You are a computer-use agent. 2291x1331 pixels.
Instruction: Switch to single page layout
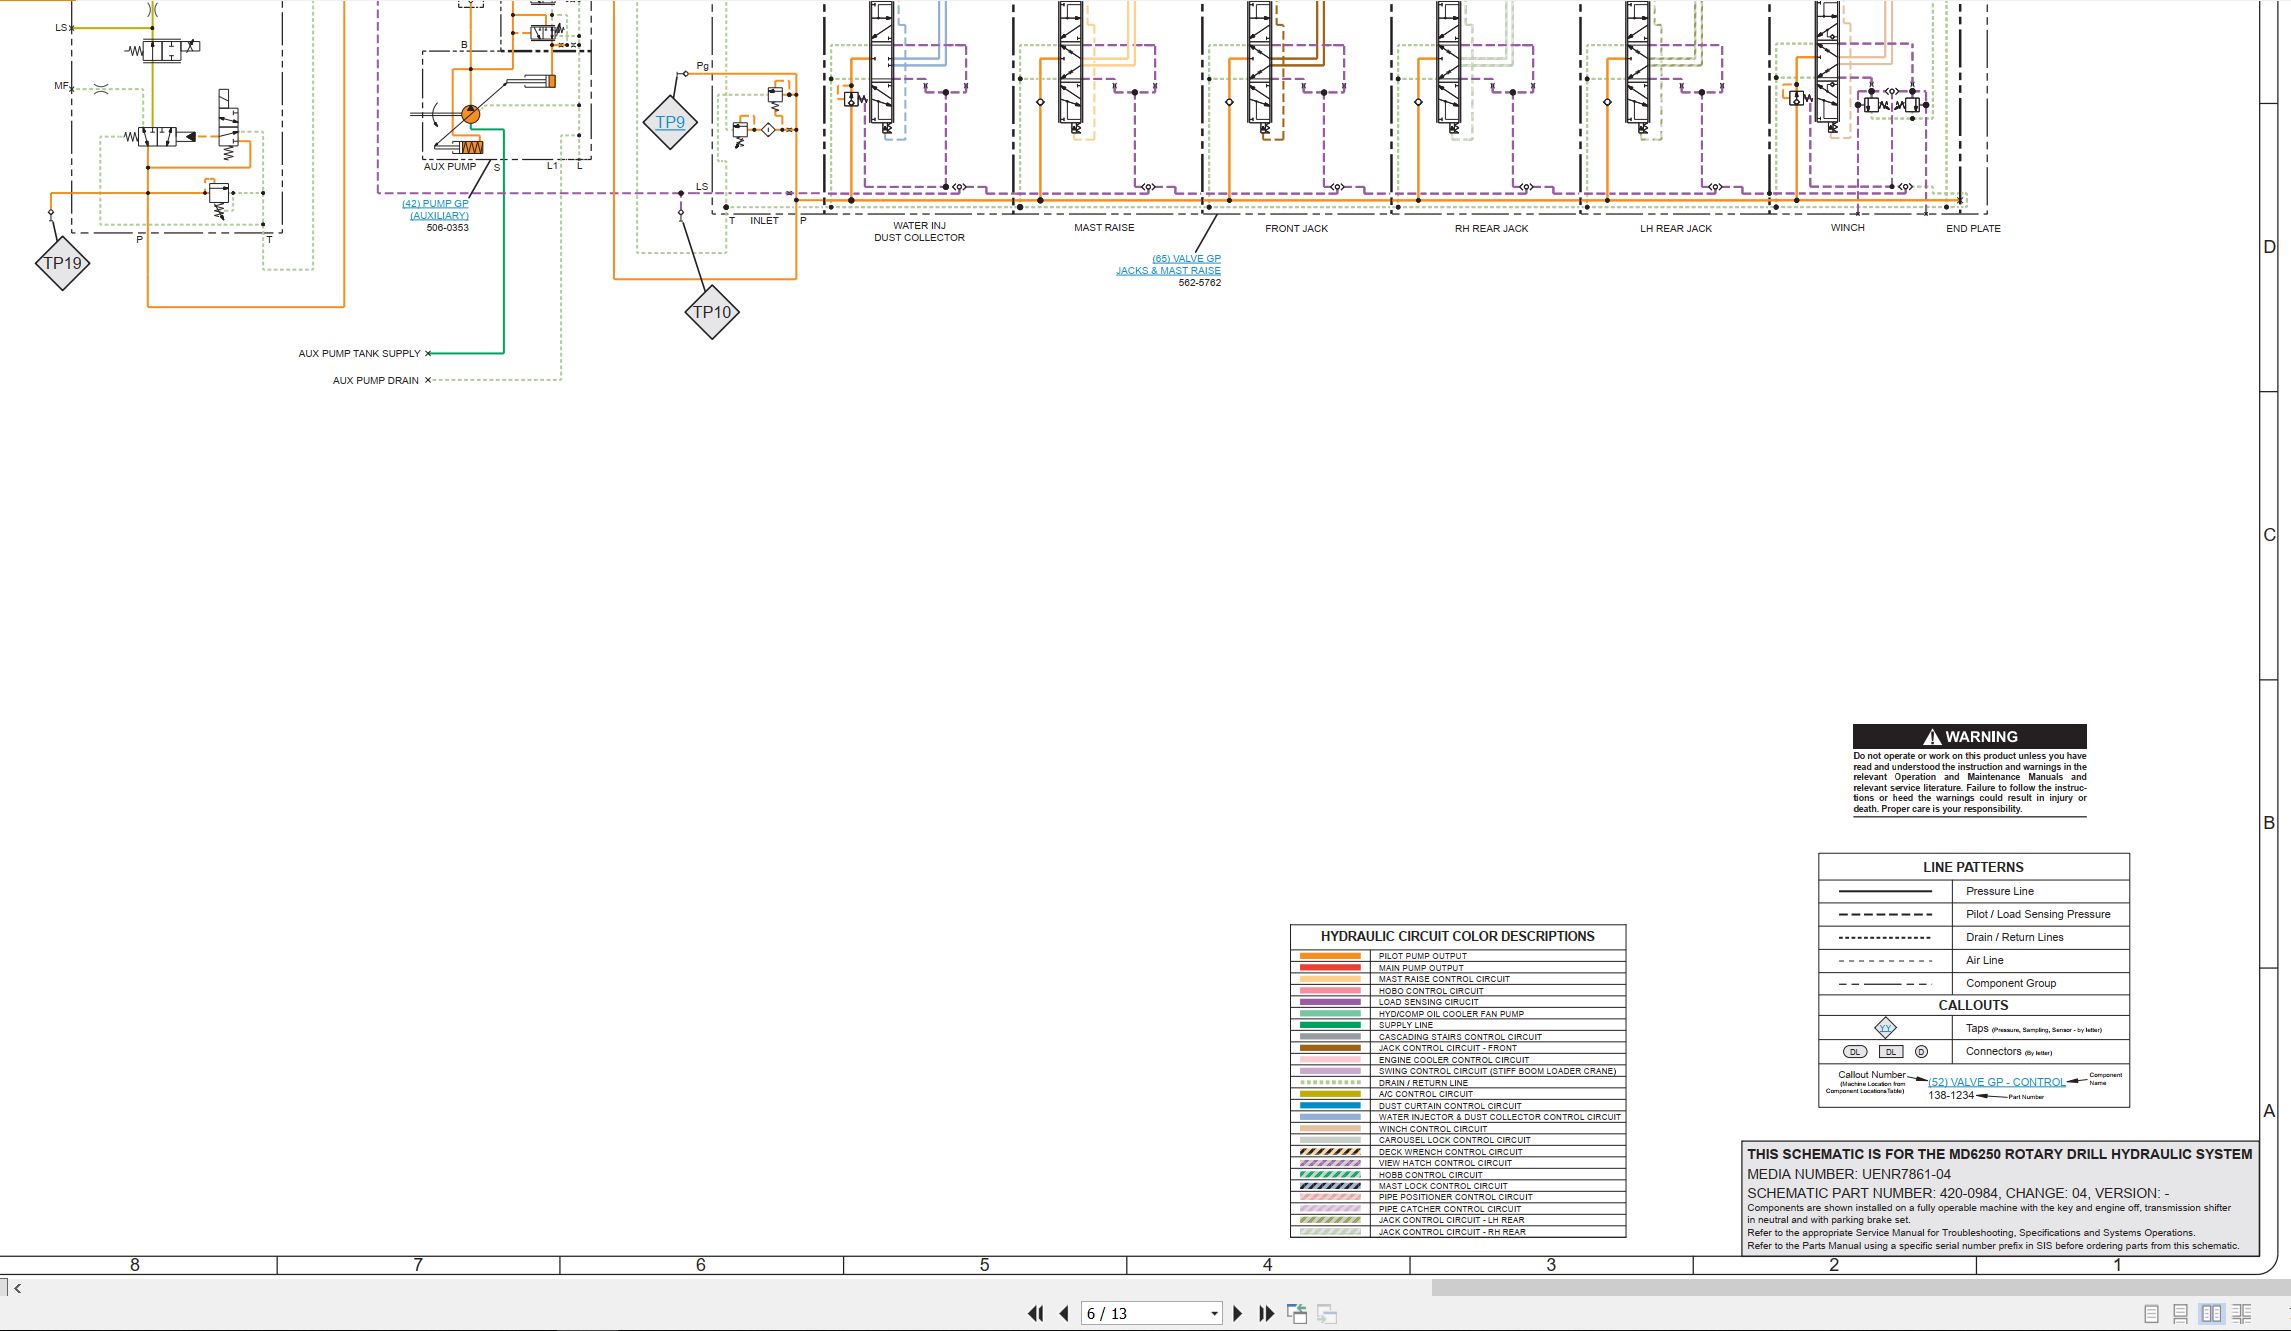click(x=2152, y=1314)
